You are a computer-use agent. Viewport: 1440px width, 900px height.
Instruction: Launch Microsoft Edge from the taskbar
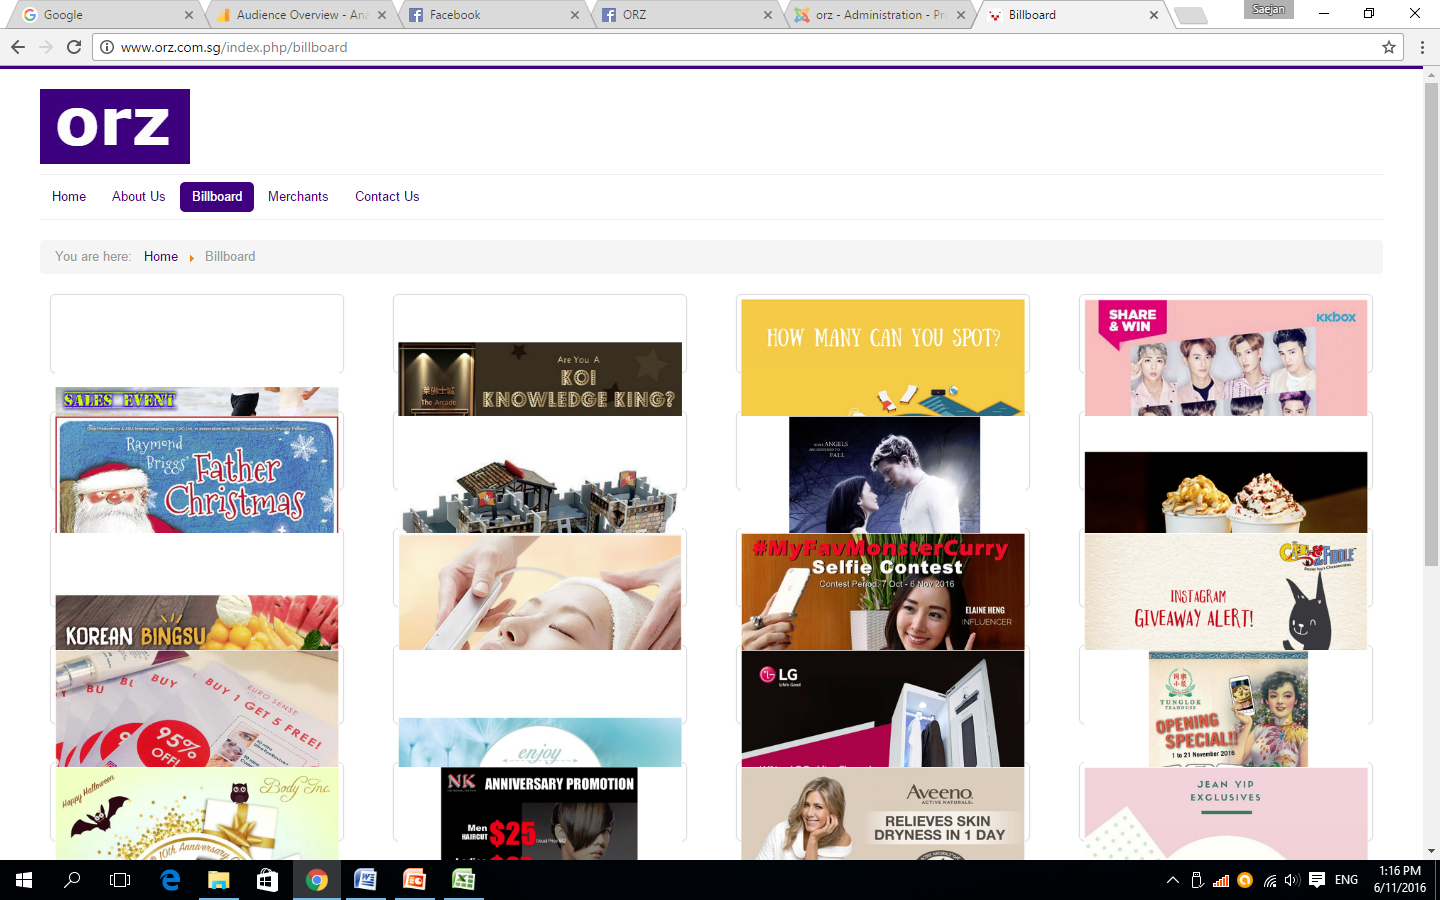tap(170, 880)
